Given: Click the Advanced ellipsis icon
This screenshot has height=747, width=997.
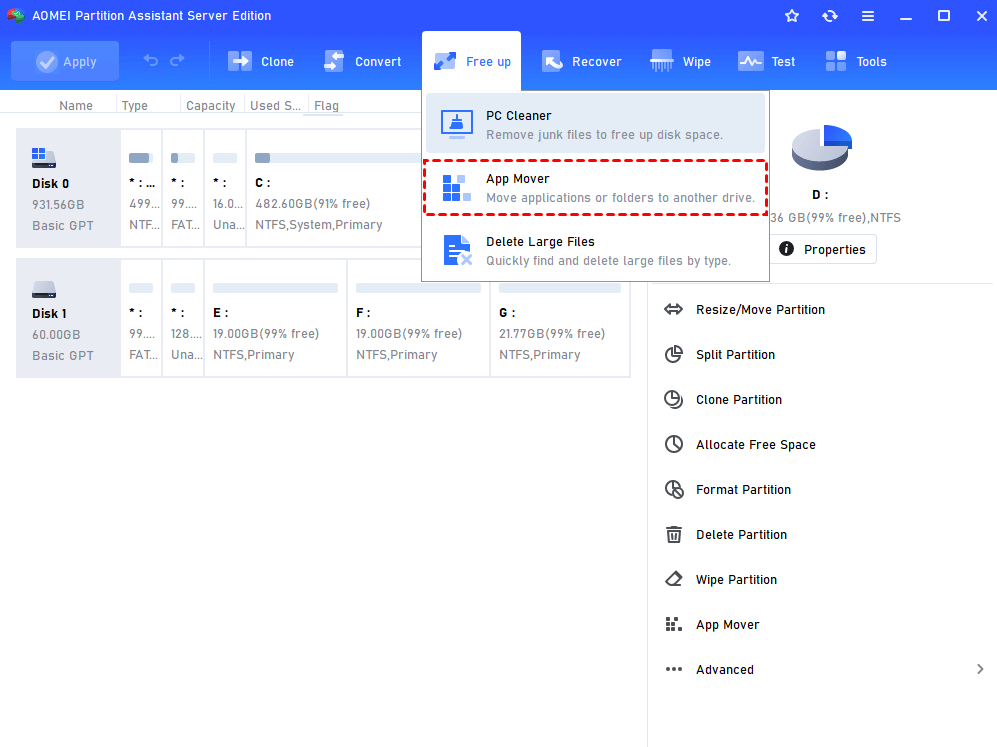Looking at the screenshot, I should pos(673,669).
